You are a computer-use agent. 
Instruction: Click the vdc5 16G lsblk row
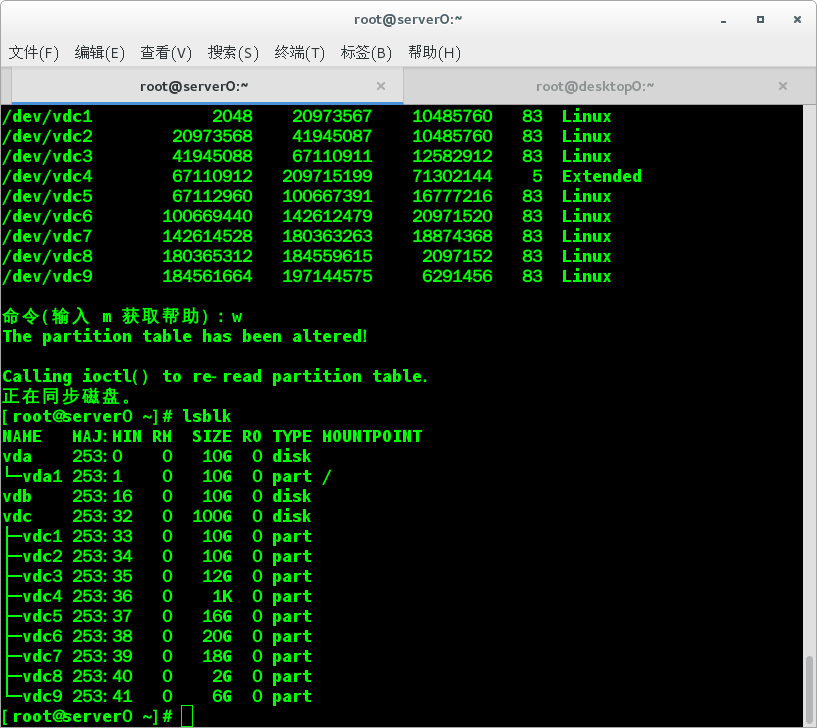pyautogui.click(x=157, y=616)
